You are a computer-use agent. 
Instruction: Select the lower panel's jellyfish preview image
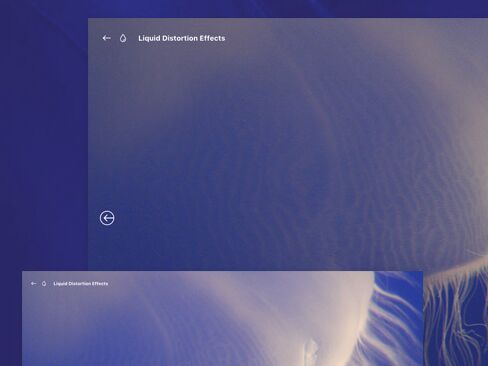pos(222,319)
